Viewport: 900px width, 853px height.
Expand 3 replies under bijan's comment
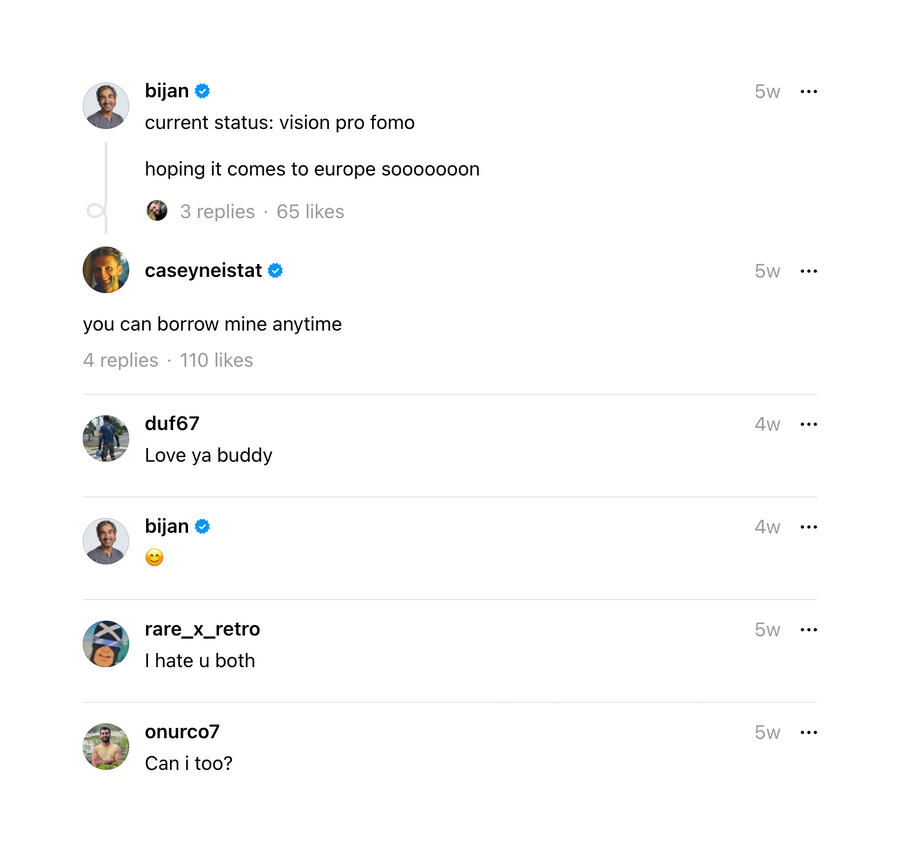click(x=217, y=211)
